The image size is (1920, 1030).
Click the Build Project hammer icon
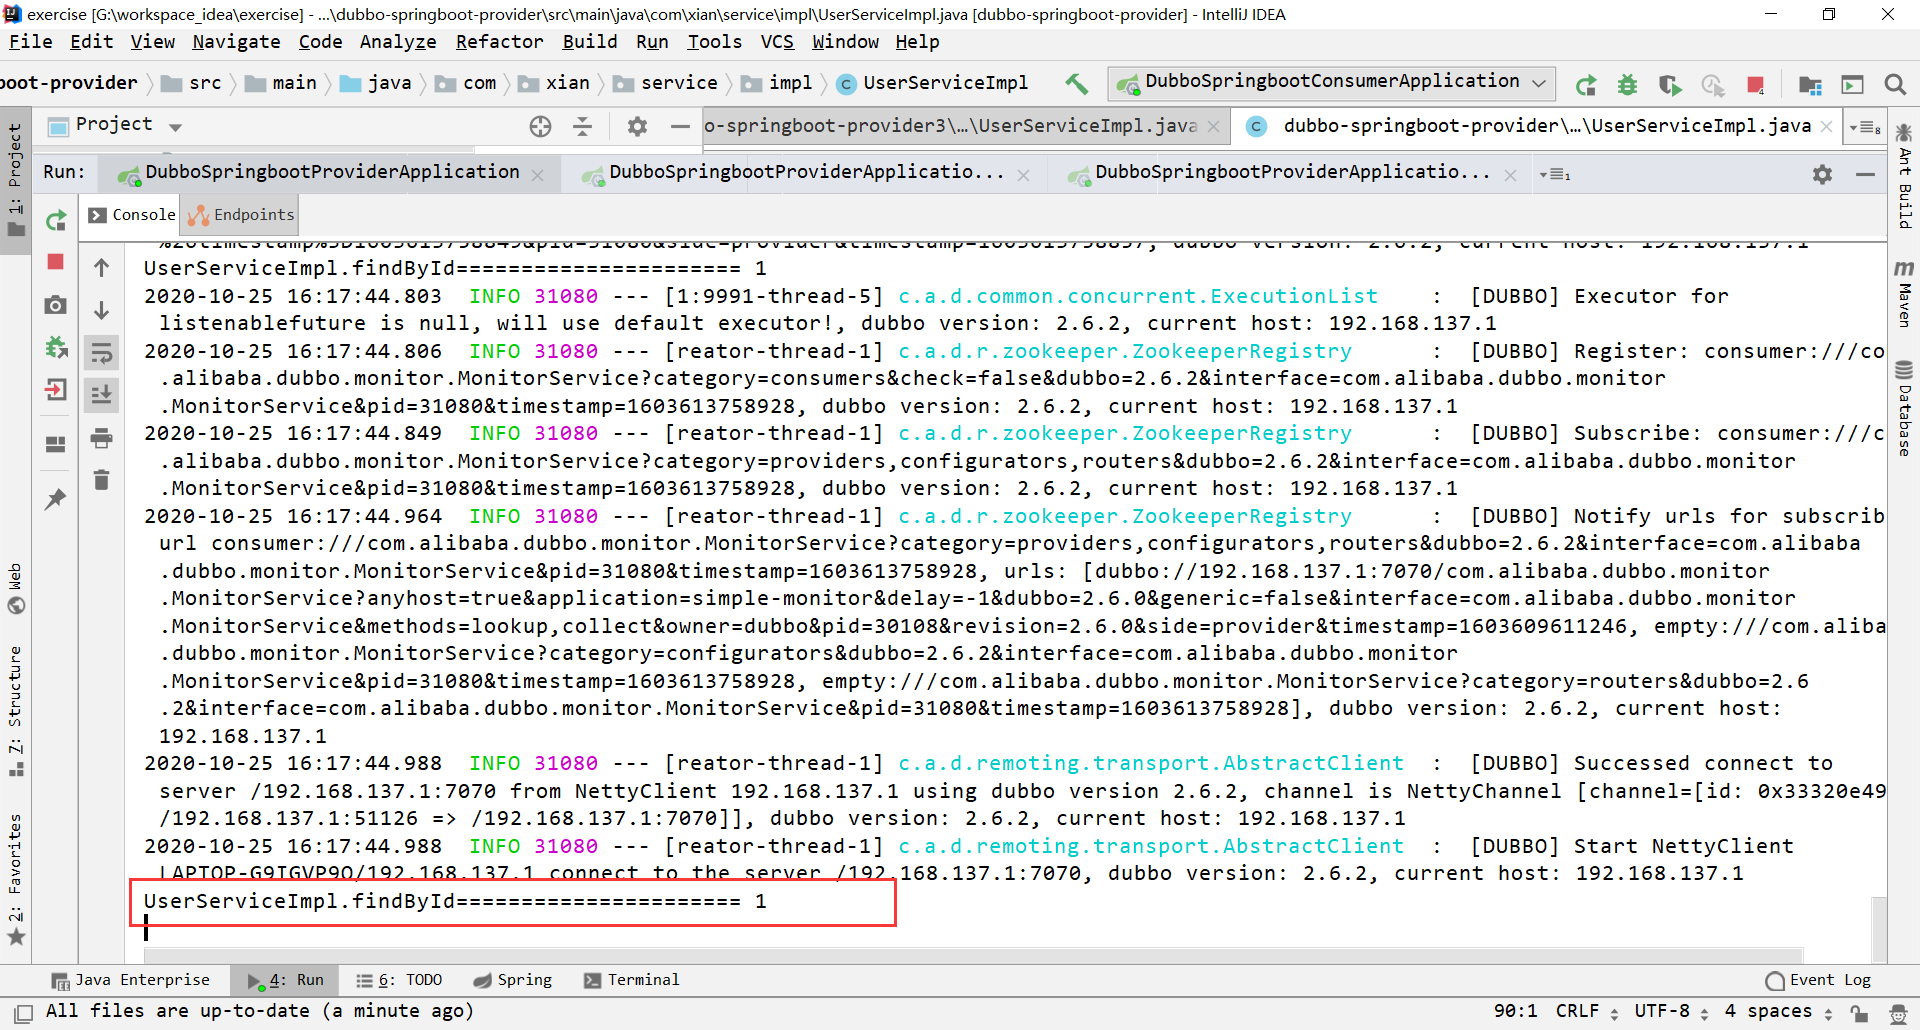pos(1076,84)
